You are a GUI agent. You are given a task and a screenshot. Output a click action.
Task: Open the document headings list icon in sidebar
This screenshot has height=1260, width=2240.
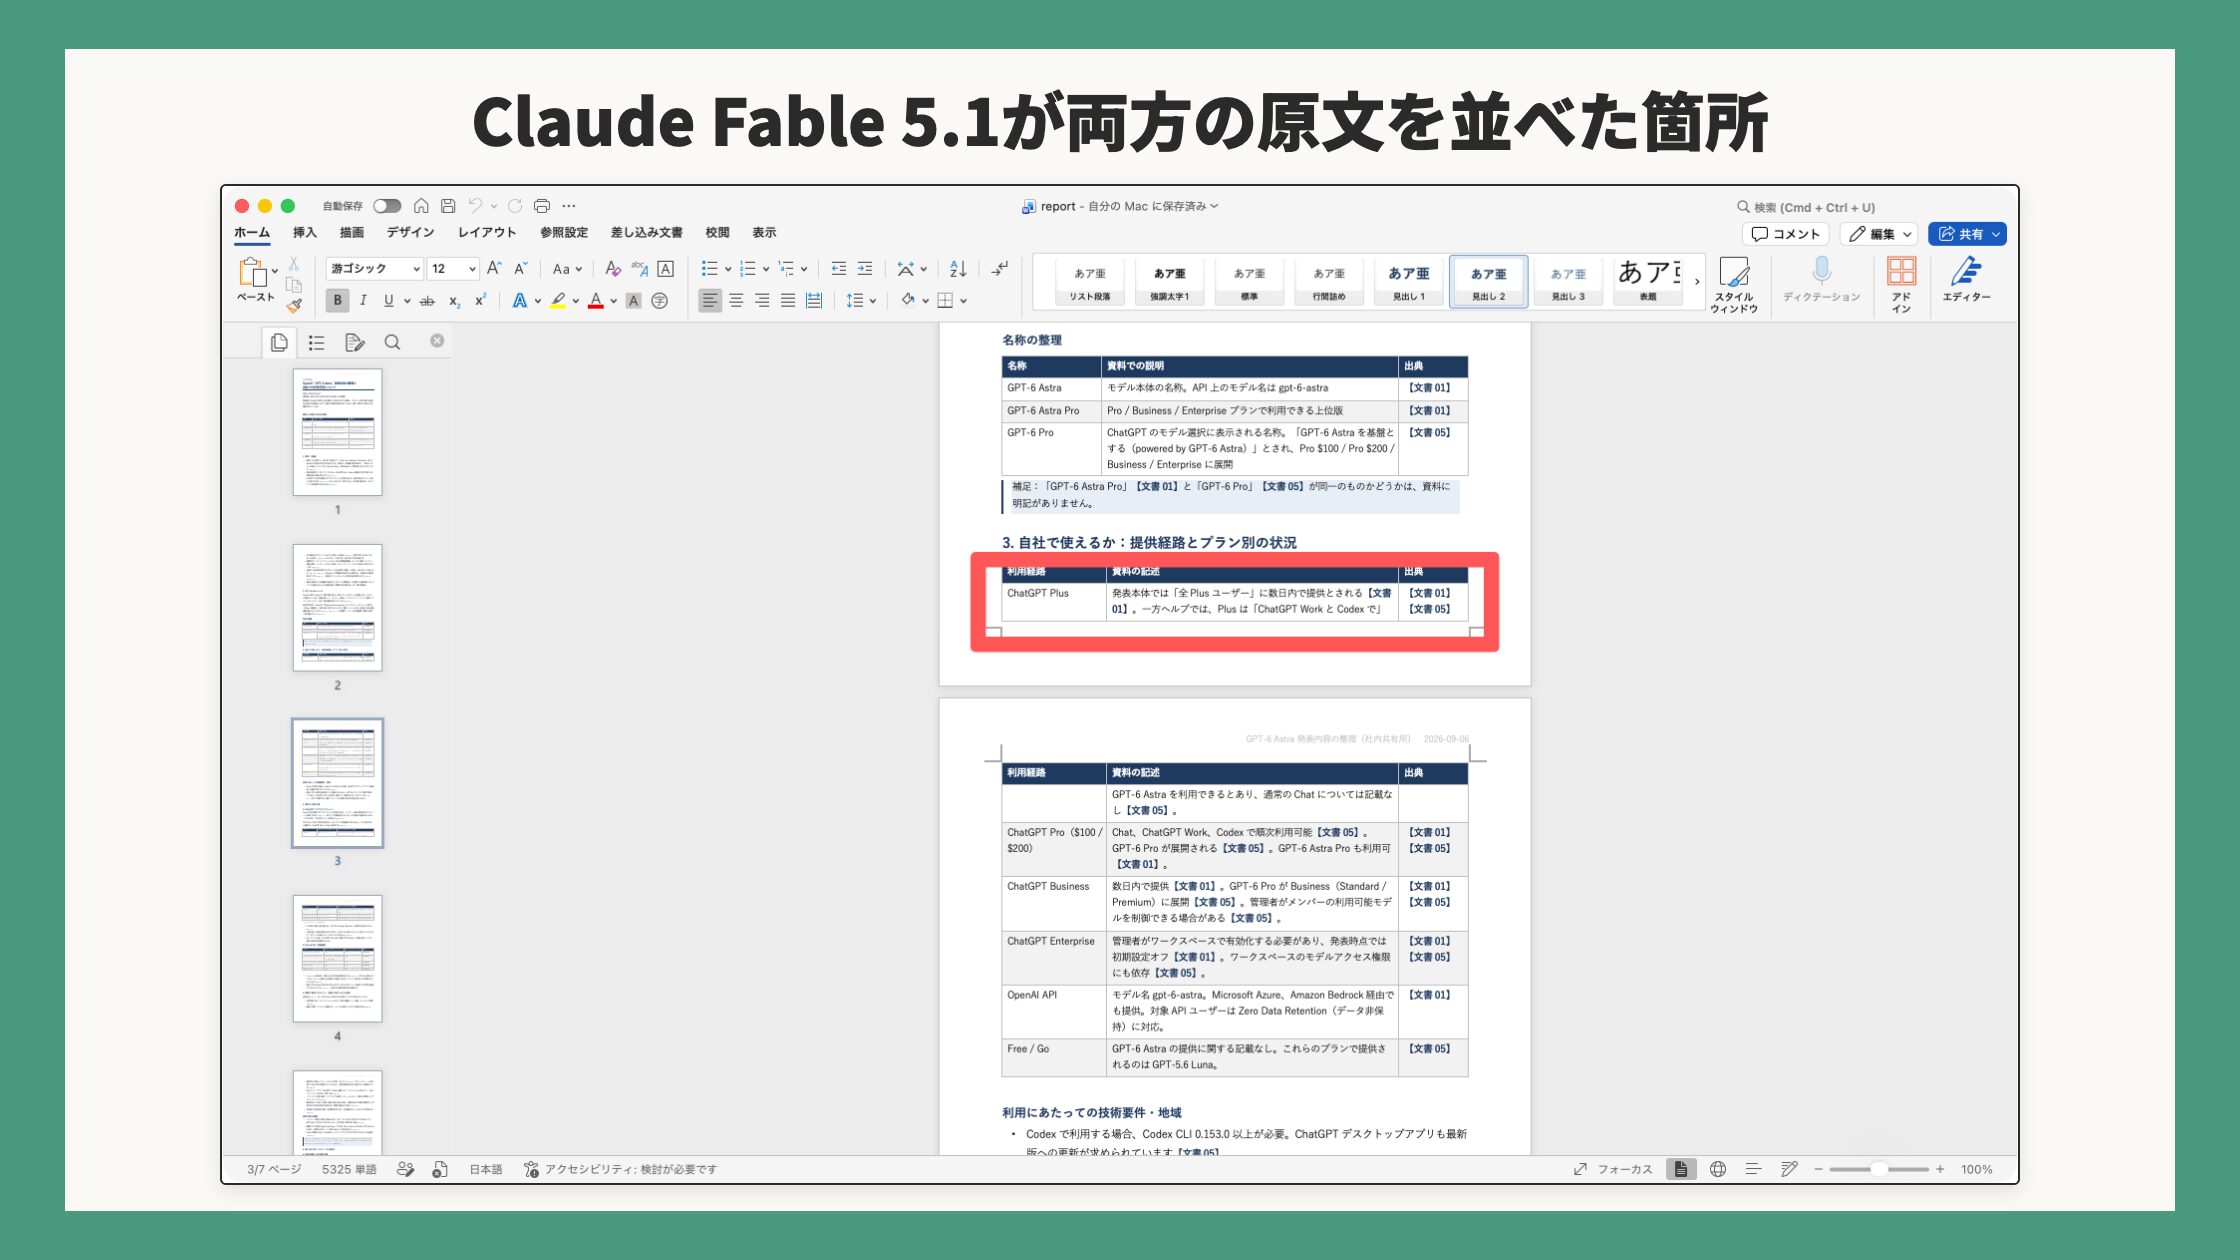(x=317, y=342)
